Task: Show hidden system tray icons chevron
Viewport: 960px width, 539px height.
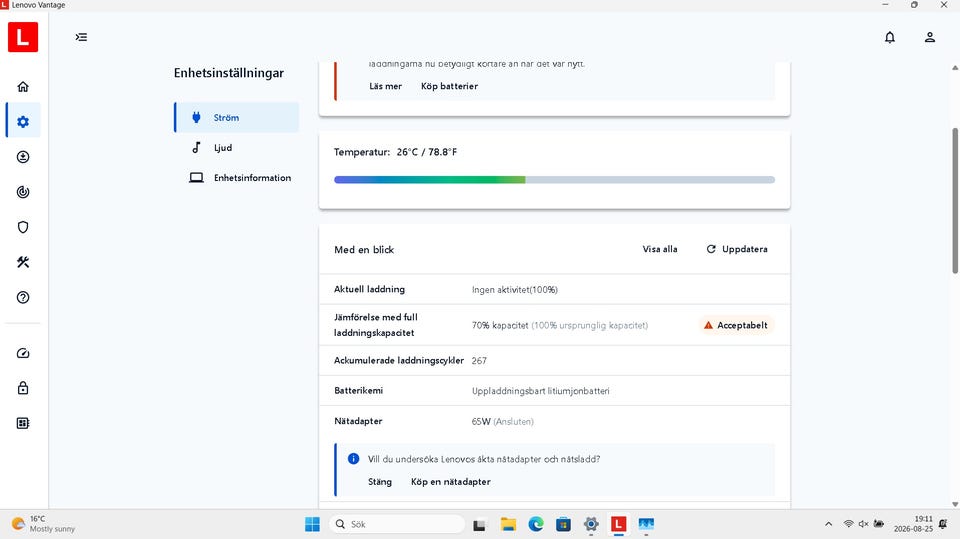Action: point(828,524)
